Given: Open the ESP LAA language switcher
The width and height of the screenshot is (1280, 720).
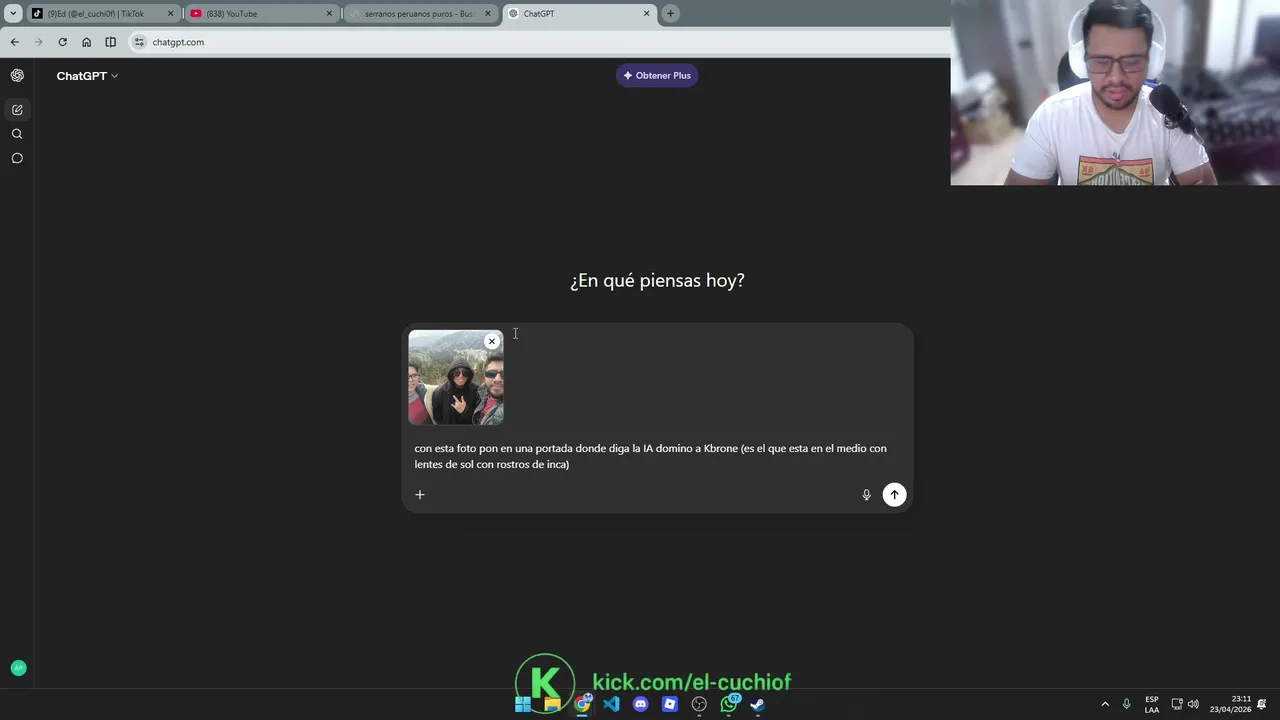Looking at the screenshot, I should pos(1152,704).
